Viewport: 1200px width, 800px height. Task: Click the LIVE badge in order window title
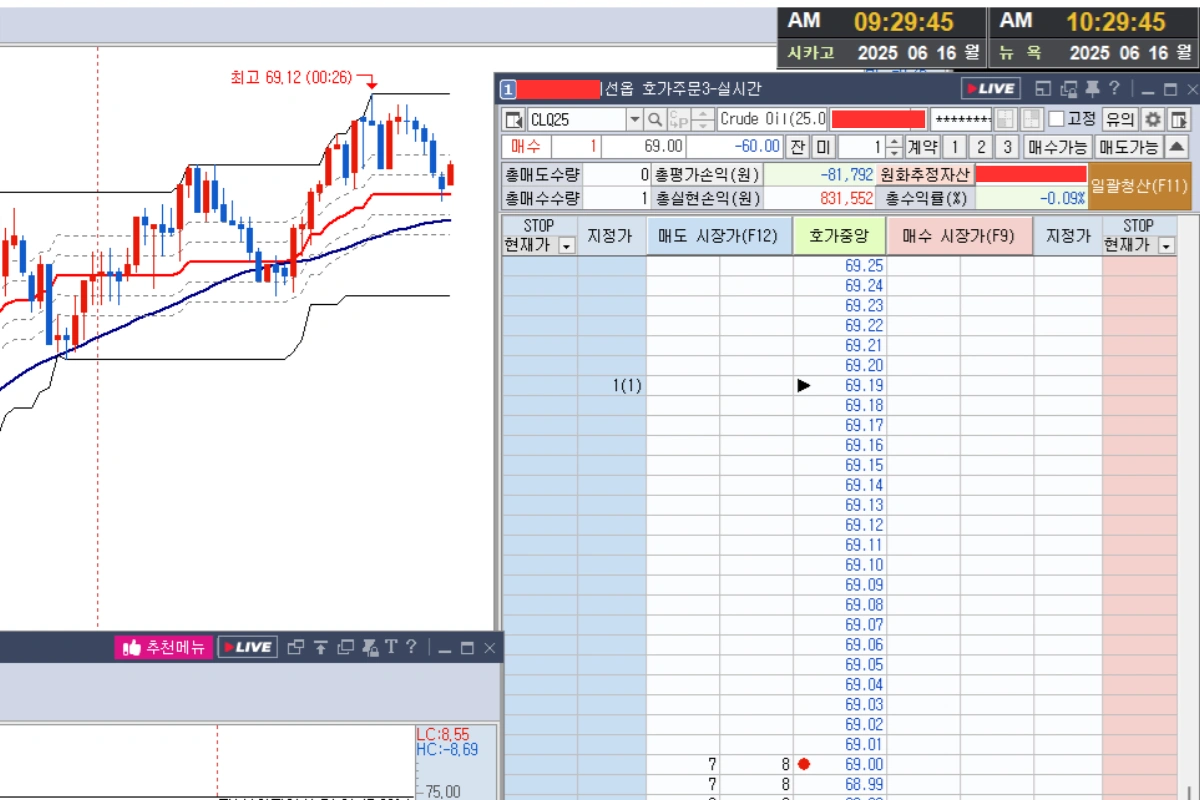pyautogui.click(x=990, y=89)
